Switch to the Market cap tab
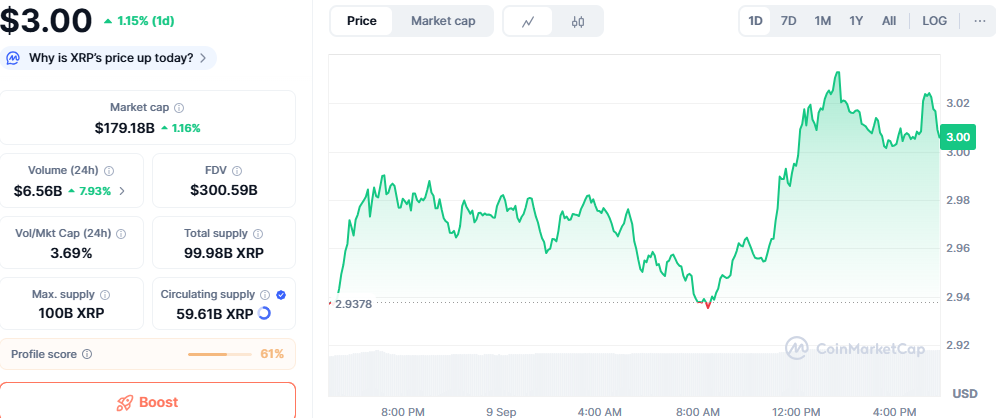The width and height of the screenshot is (996, 418). (x=443, y=21)
